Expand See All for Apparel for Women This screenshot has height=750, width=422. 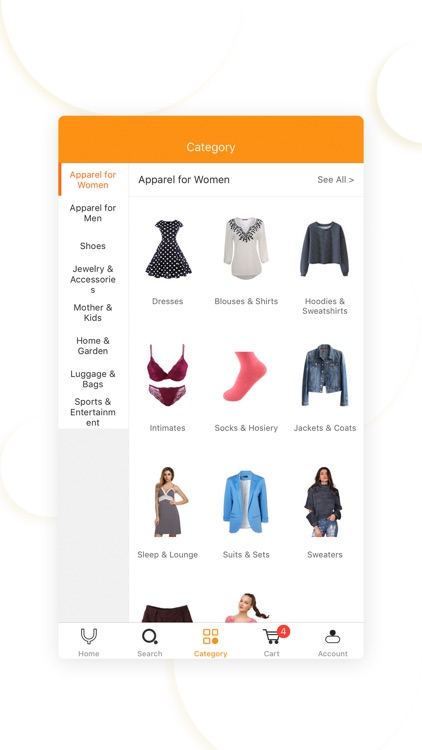pos(336,180)
